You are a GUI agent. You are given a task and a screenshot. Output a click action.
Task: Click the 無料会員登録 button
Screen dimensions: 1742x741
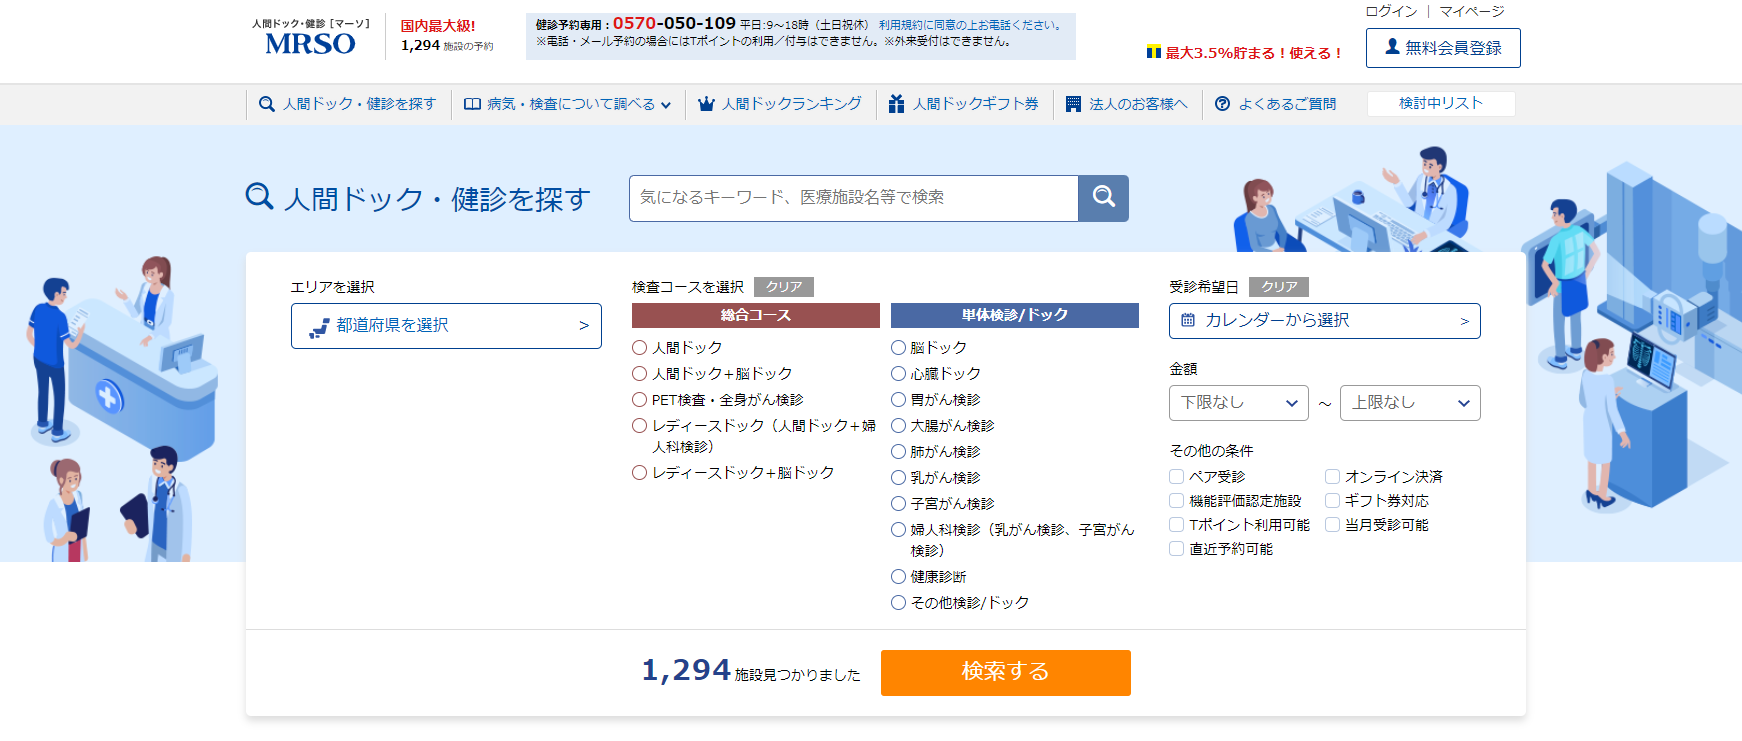pyautogui.click(x=1443, y=48)
